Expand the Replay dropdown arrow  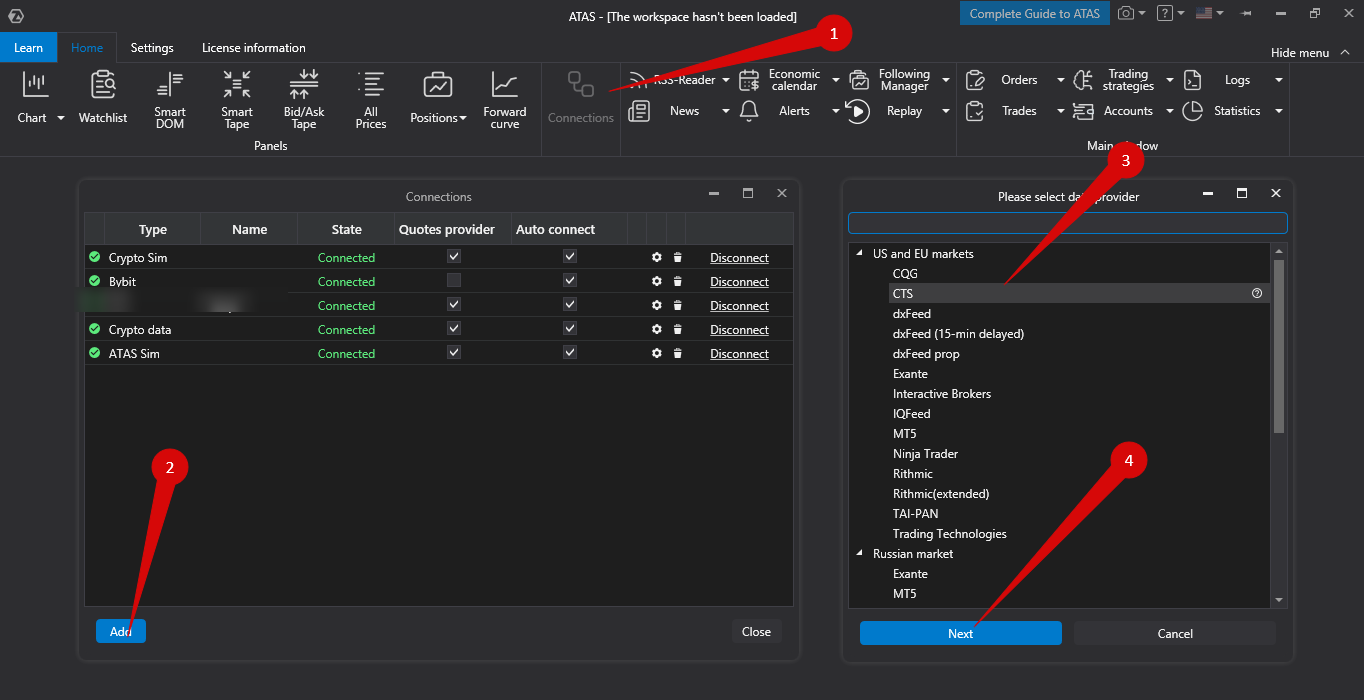(x=946, y=111)
